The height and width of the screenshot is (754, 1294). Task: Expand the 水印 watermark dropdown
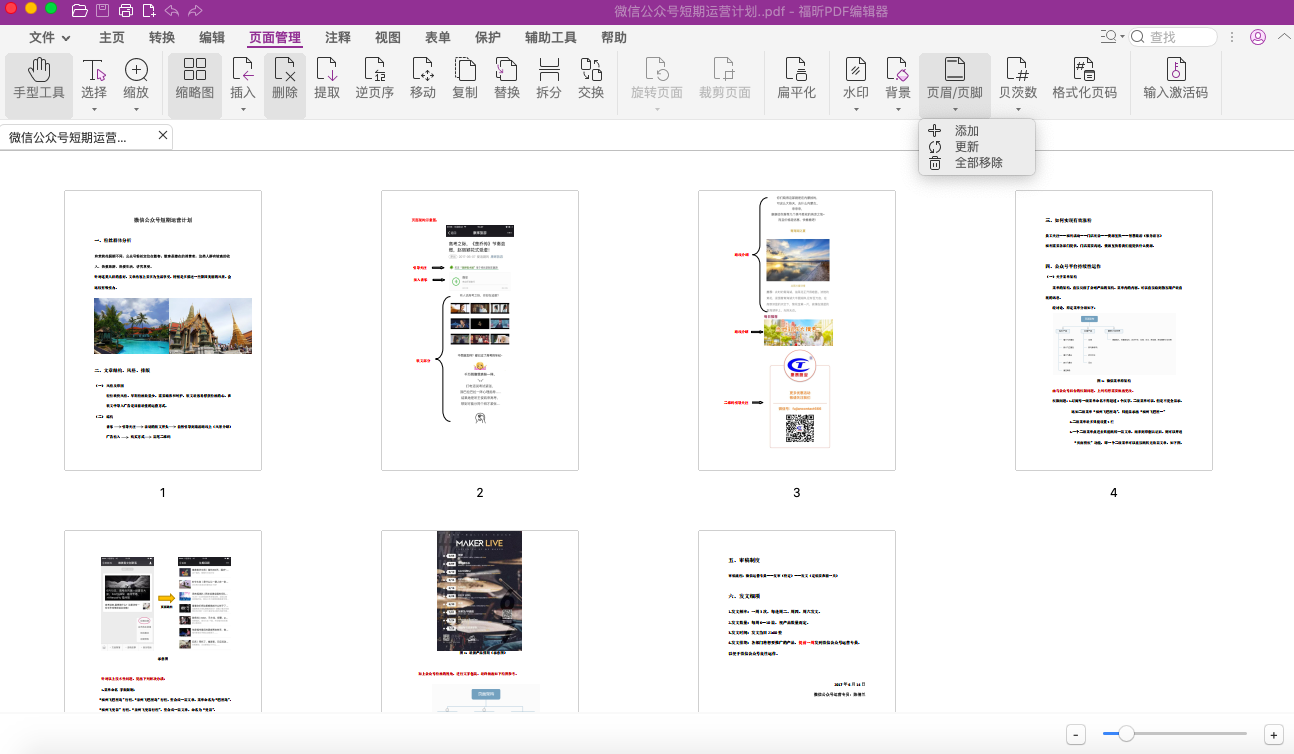click(856, 108)
